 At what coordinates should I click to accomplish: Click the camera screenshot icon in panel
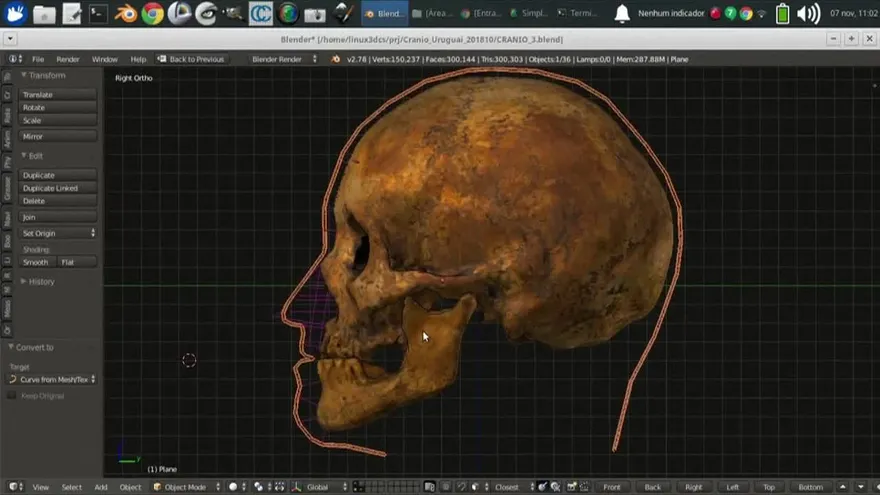pyautogui.click(x=315, y=14)
